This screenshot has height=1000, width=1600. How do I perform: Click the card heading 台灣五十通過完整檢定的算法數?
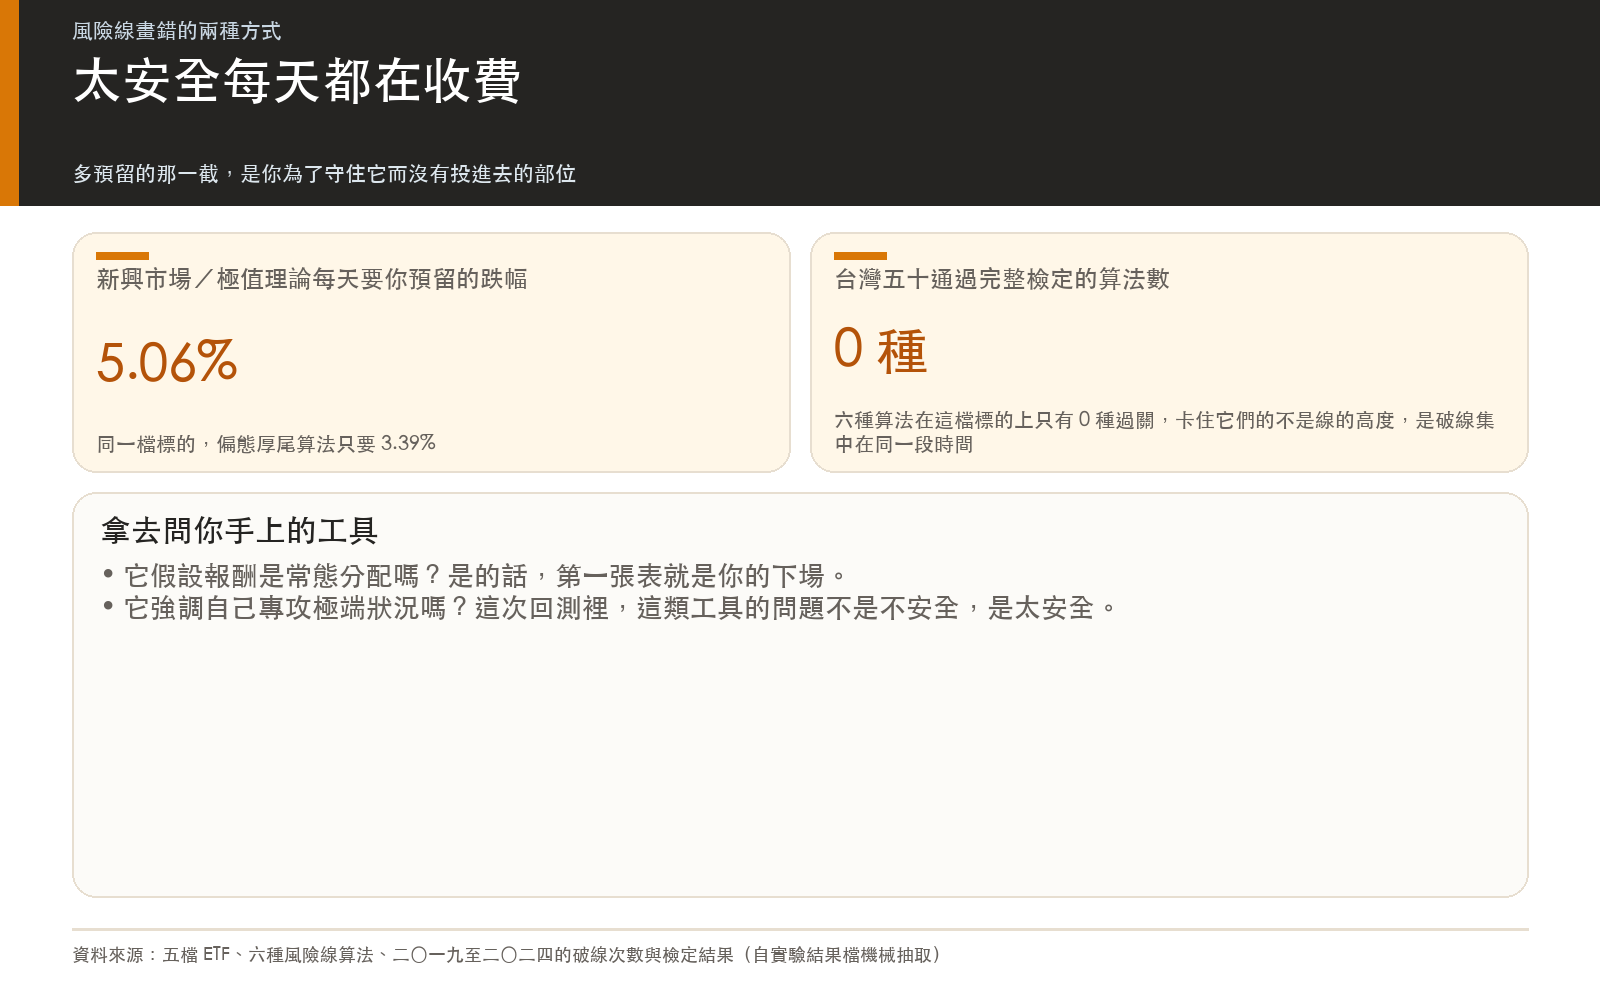click(x=1002, y=279)
